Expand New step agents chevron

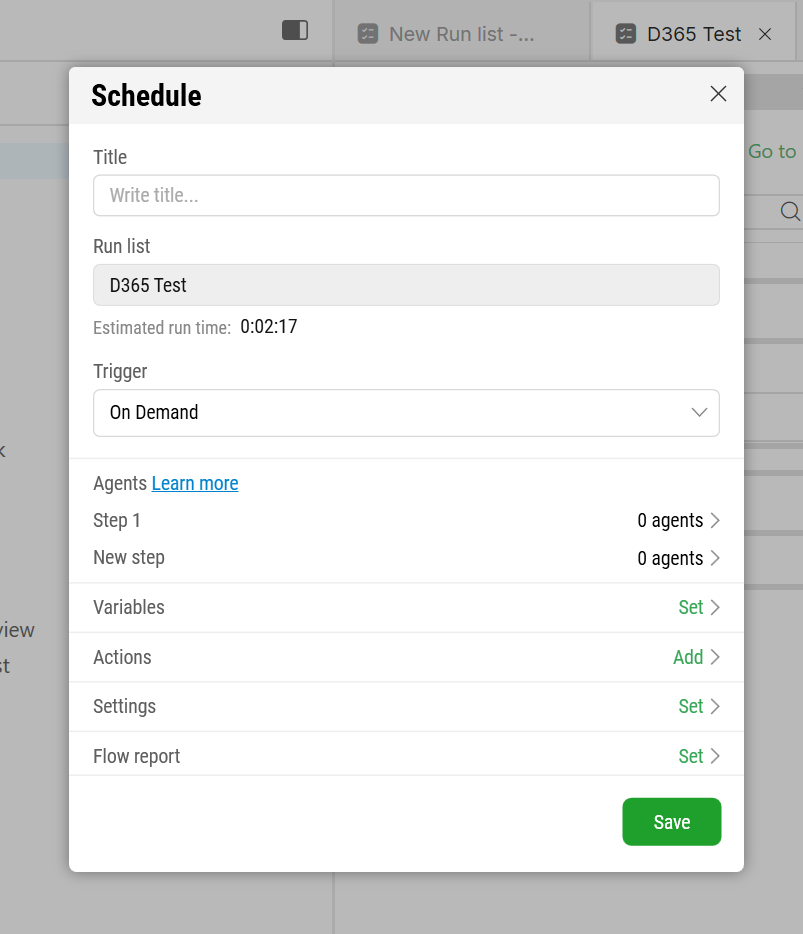pos(715,558)
